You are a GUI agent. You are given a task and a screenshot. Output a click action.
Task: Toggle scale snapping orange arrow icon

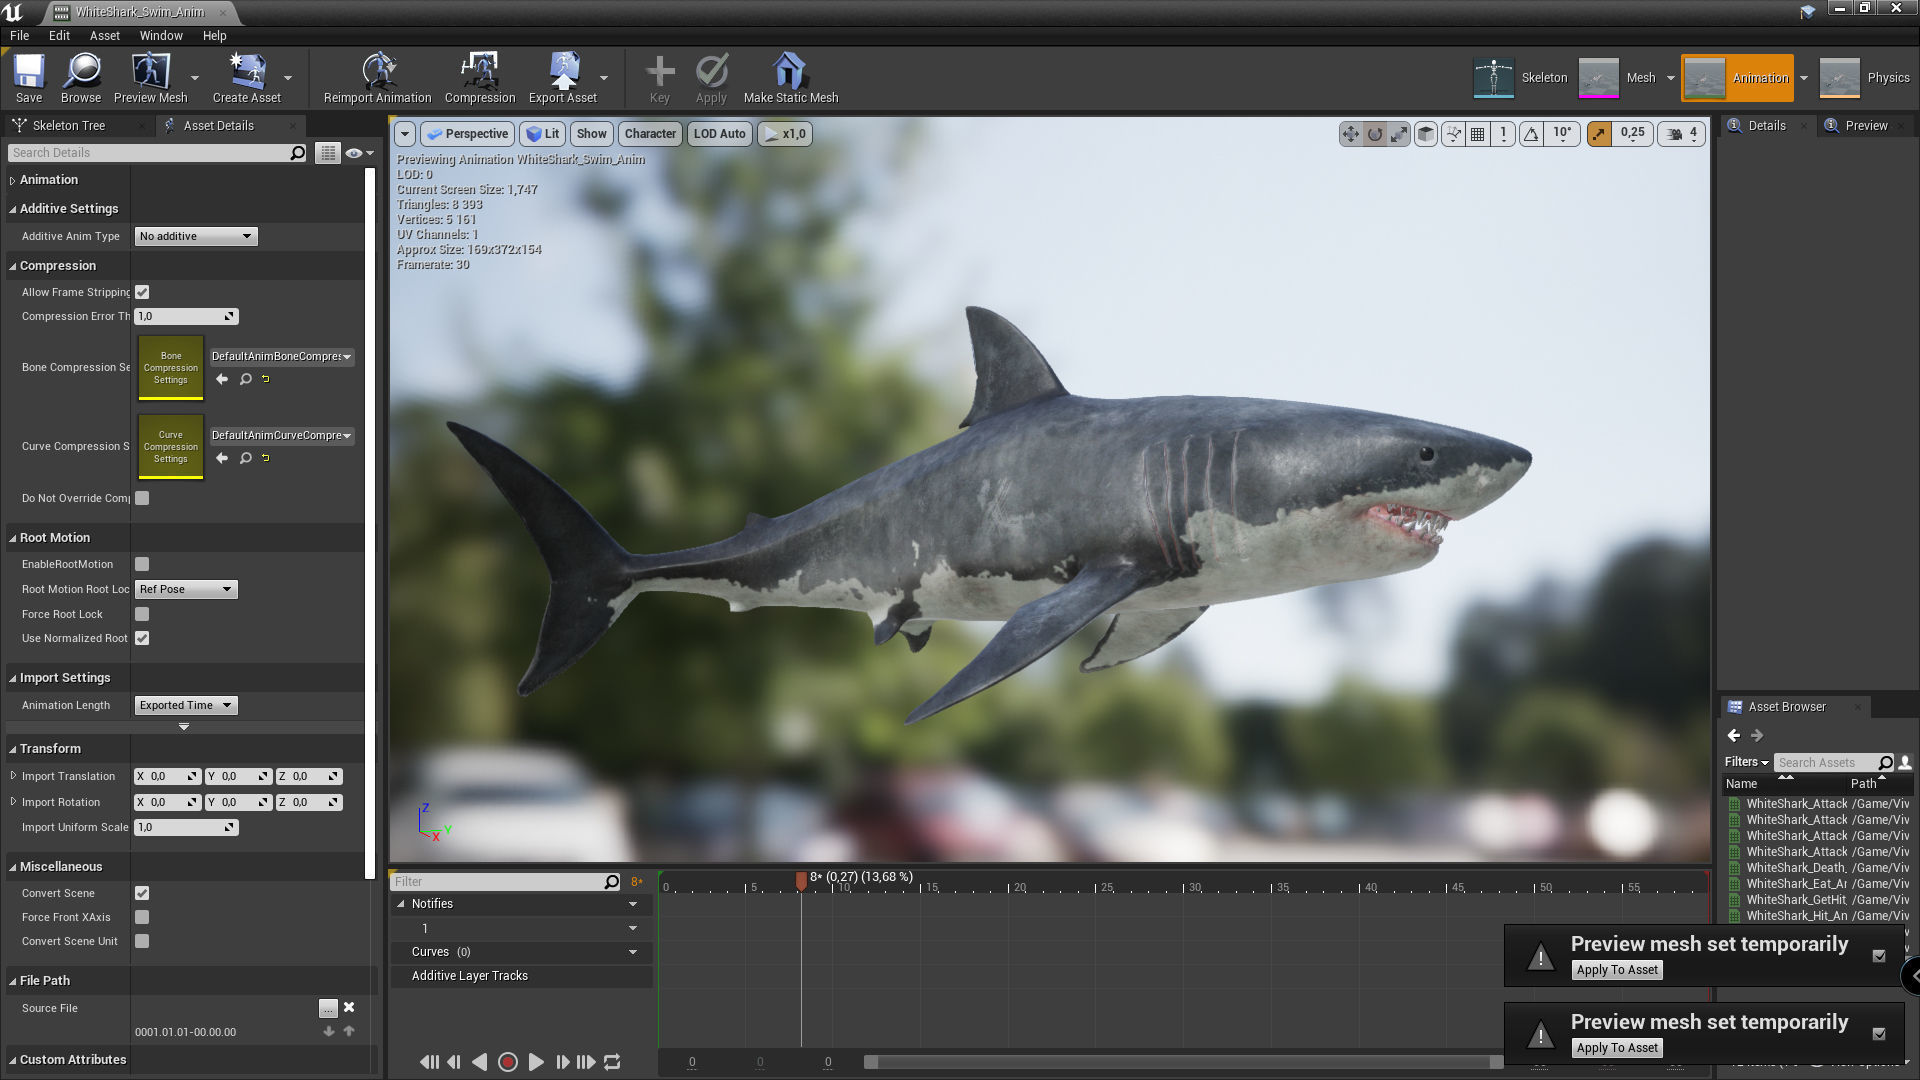(1599, 134)
